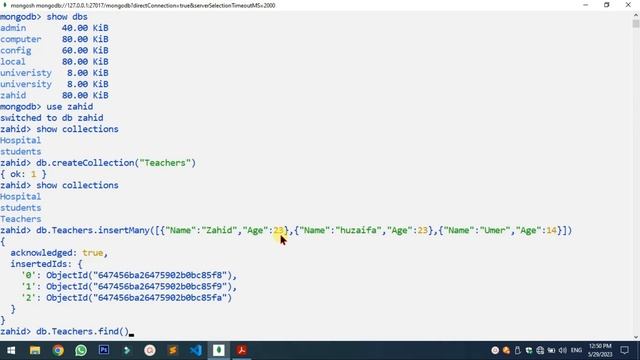Click the scrollbar up arrow
640x360 pixels.
pos(636,15)
